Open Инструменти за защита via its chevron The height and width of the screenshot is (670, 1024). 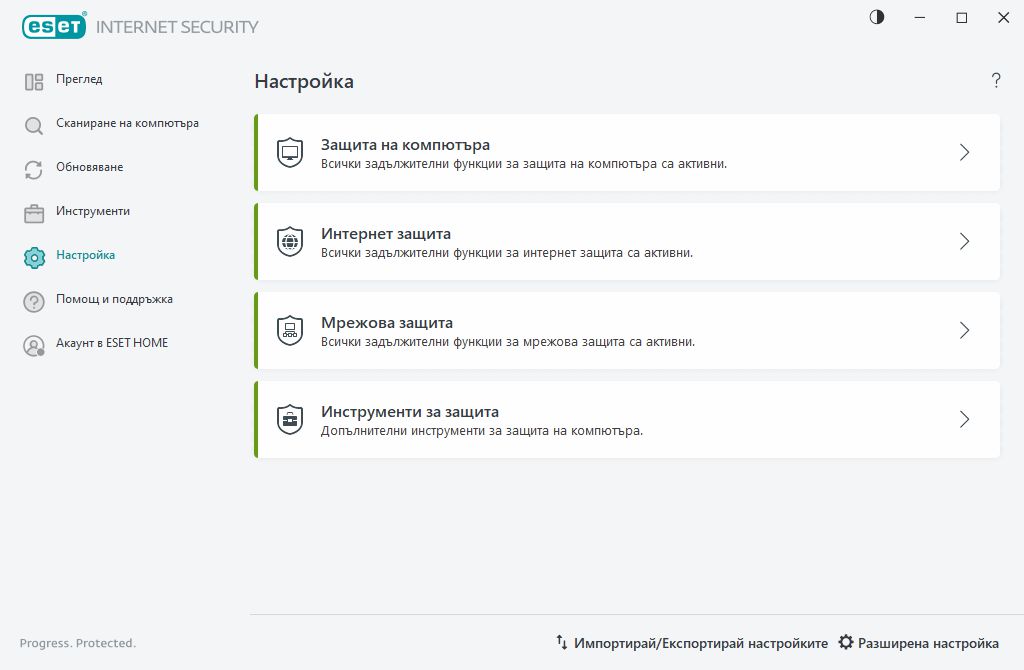(x=964, y=419)
